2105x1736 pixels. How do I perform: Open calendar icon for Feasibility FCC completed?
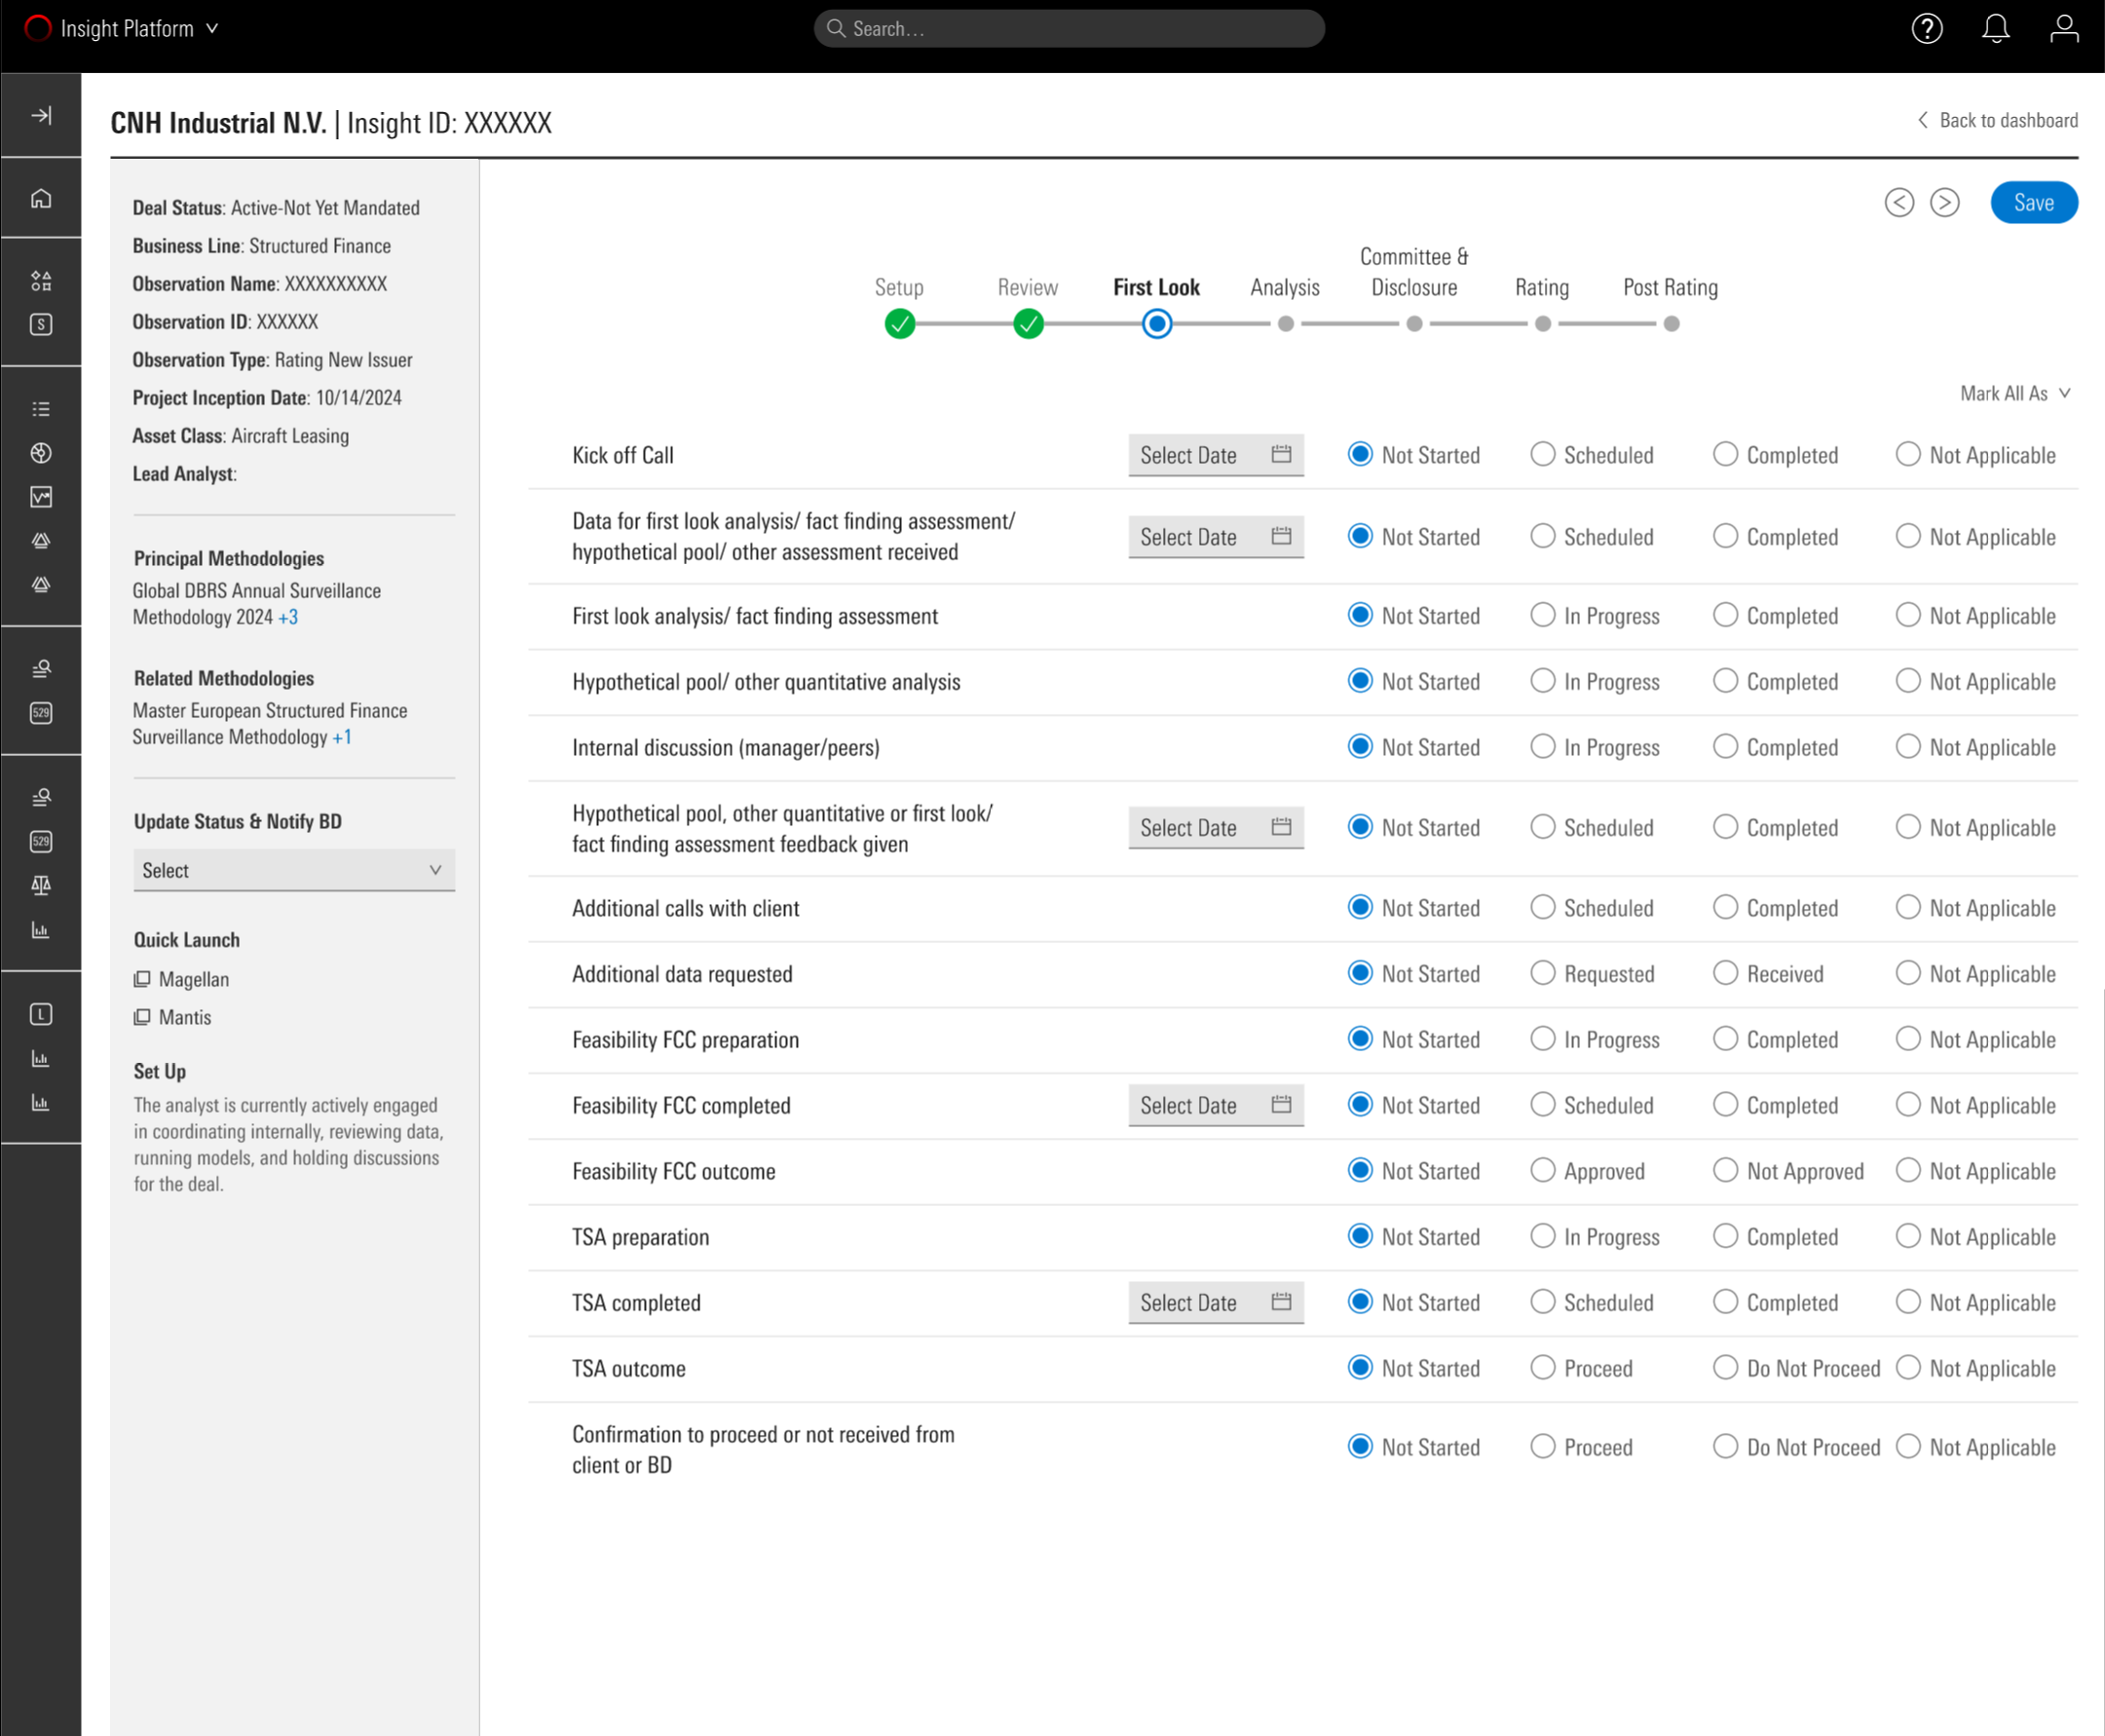1281,1104
